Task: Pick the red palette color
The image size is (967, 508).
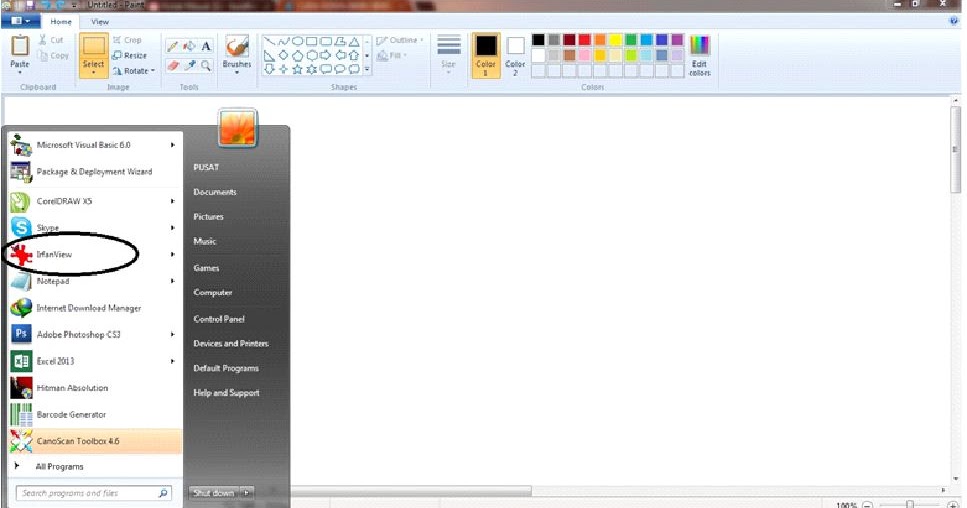Action: click(x=585, y=40)
